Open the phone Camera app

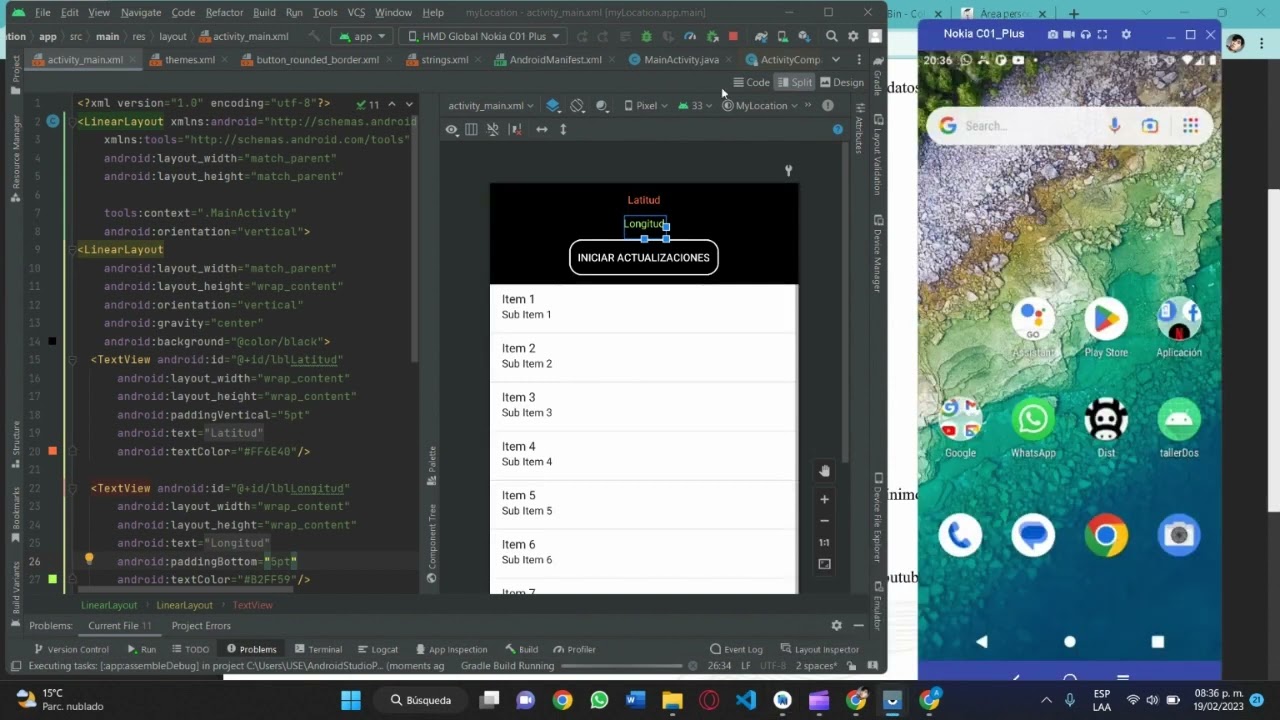point(1179,535)
